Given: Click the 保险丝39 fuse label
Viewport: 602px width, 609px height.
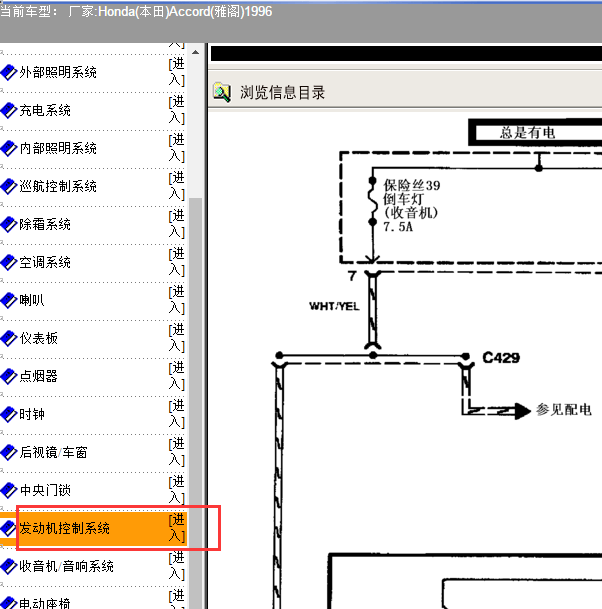Looking at the screenshot, I should (x=412, y=185).
